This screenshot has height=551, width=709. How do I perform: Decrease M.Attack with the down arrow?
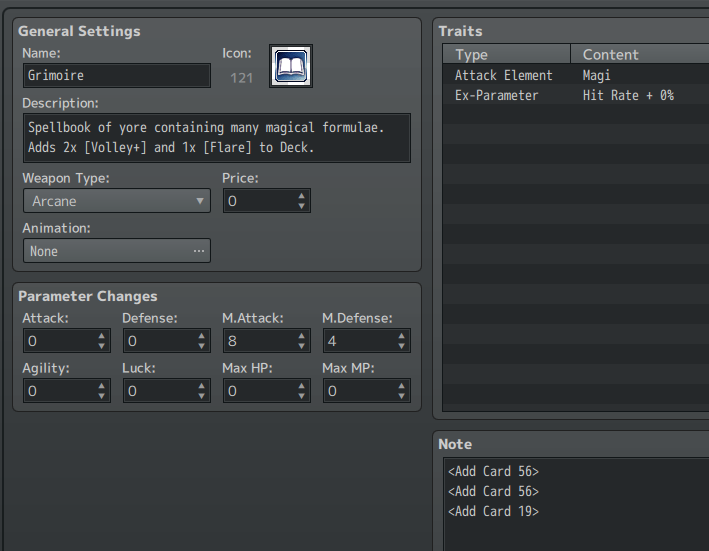302,346
